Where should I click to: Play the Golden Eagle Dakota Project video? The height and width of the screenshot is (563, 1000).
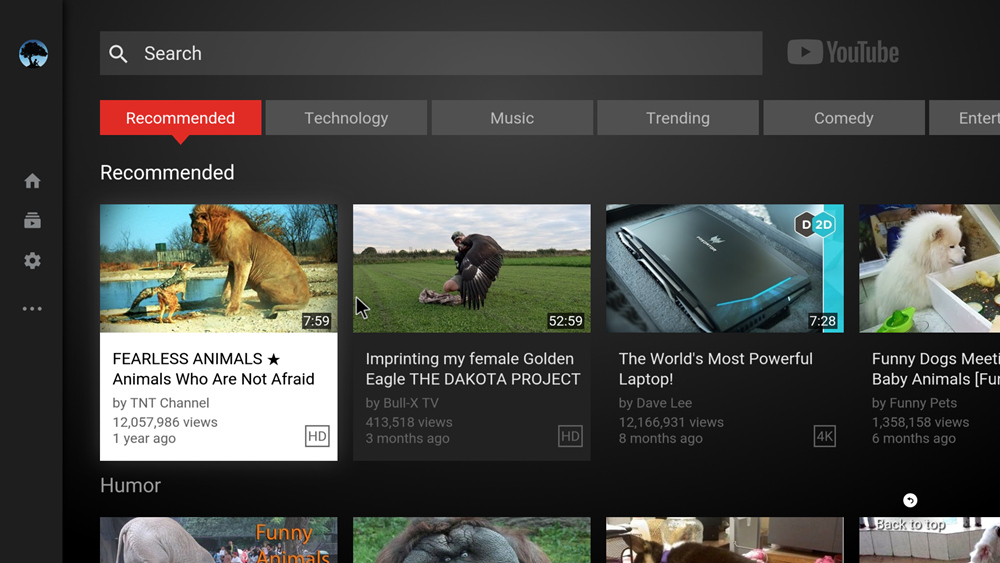point(472,268)
